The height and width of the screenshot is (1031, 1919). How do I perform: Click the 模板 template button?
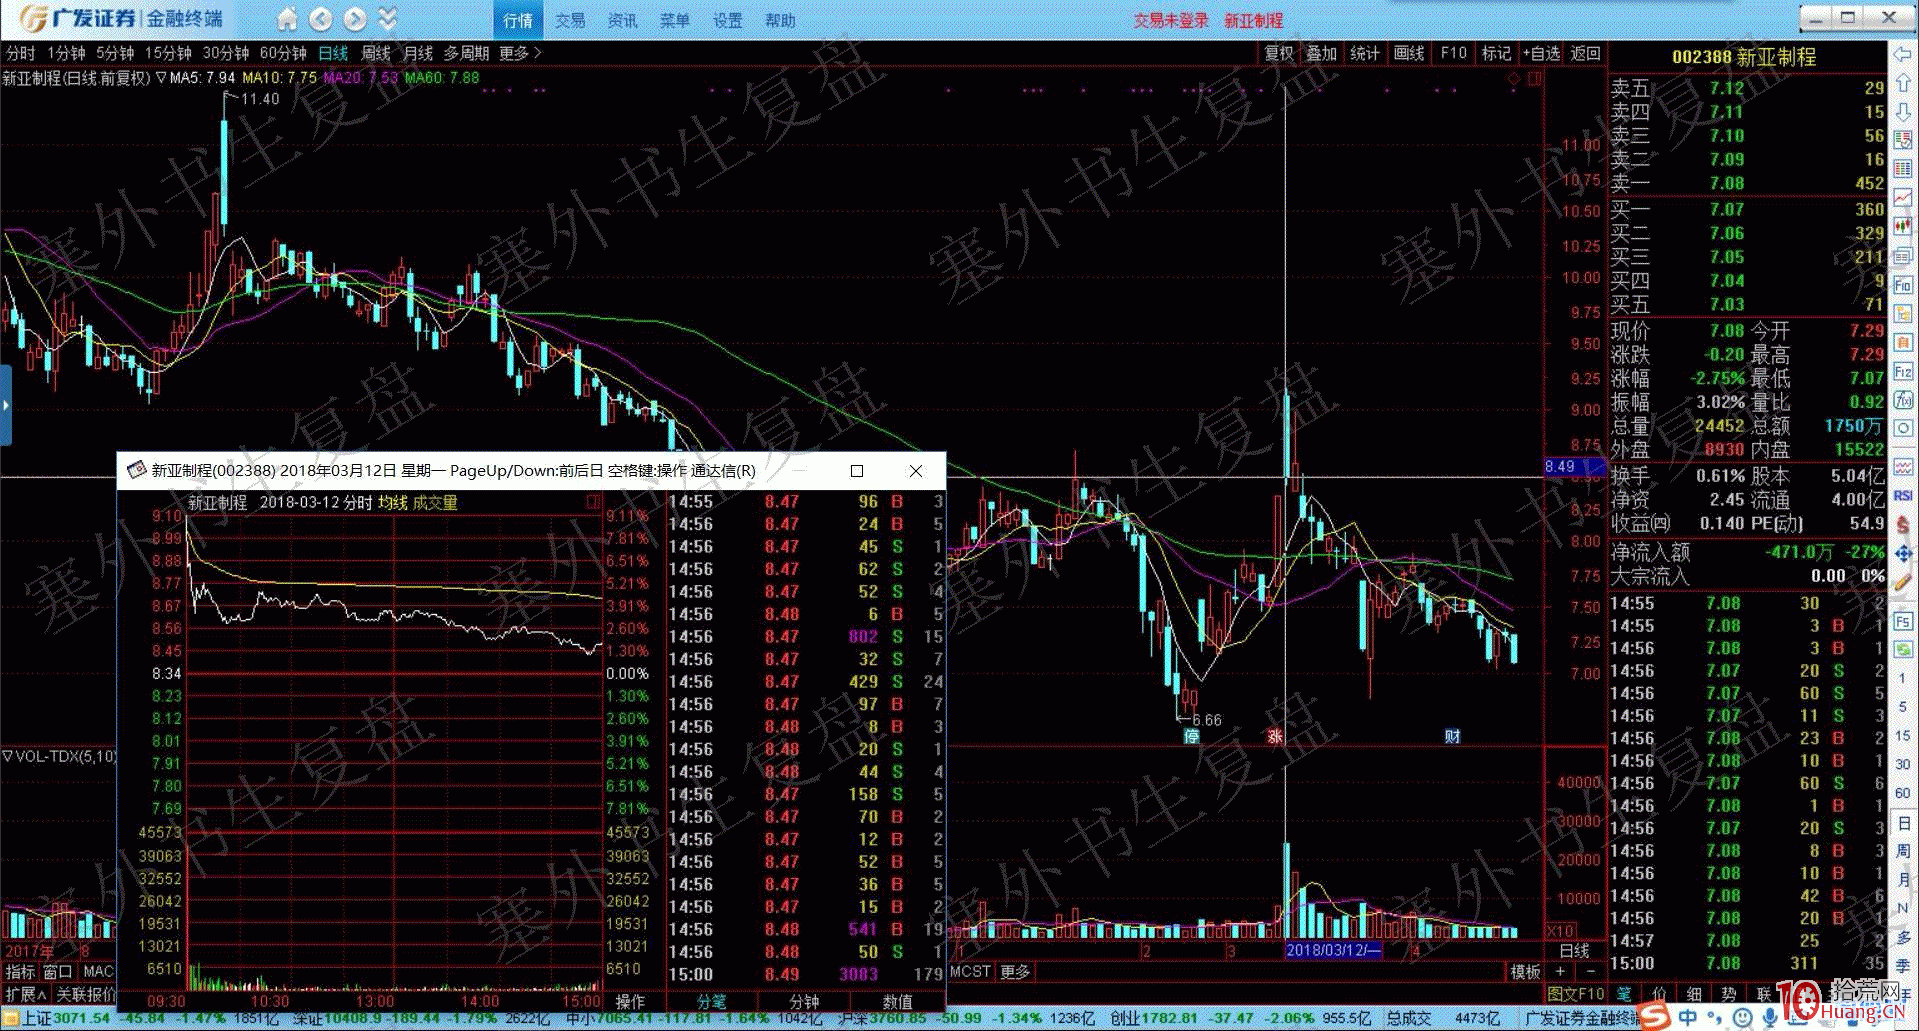point(1525,971)
